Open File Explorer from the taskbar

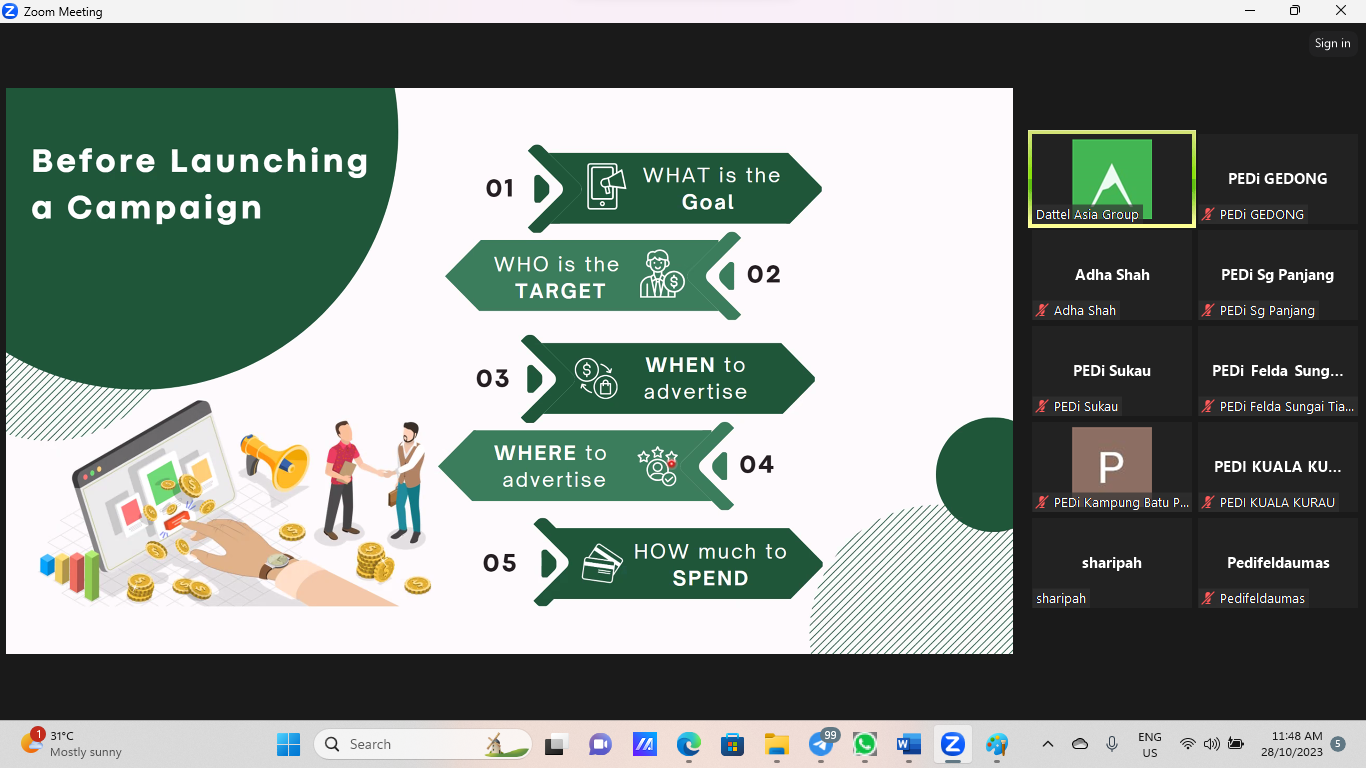(x=776, y=744)
